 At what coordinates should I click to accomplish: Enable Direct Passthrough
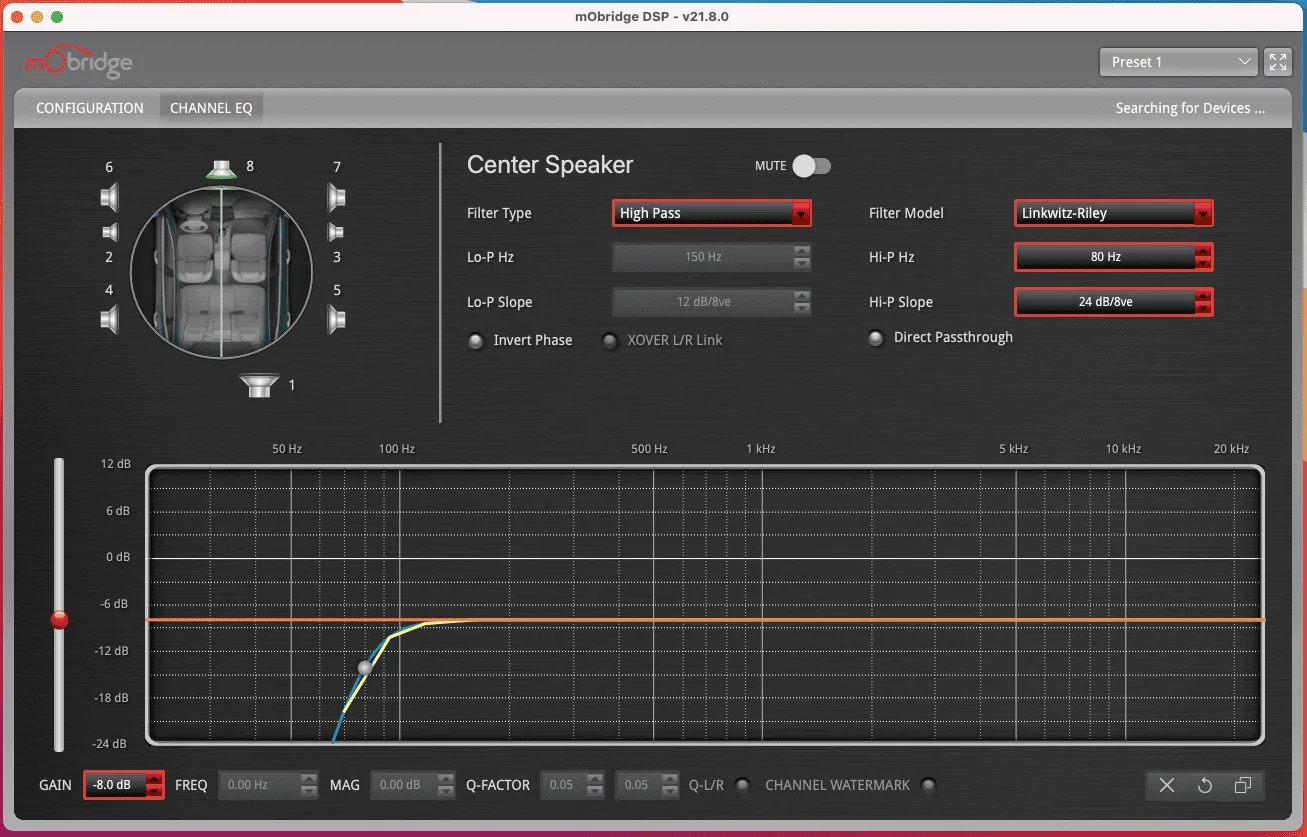click(x=876, y=338)
